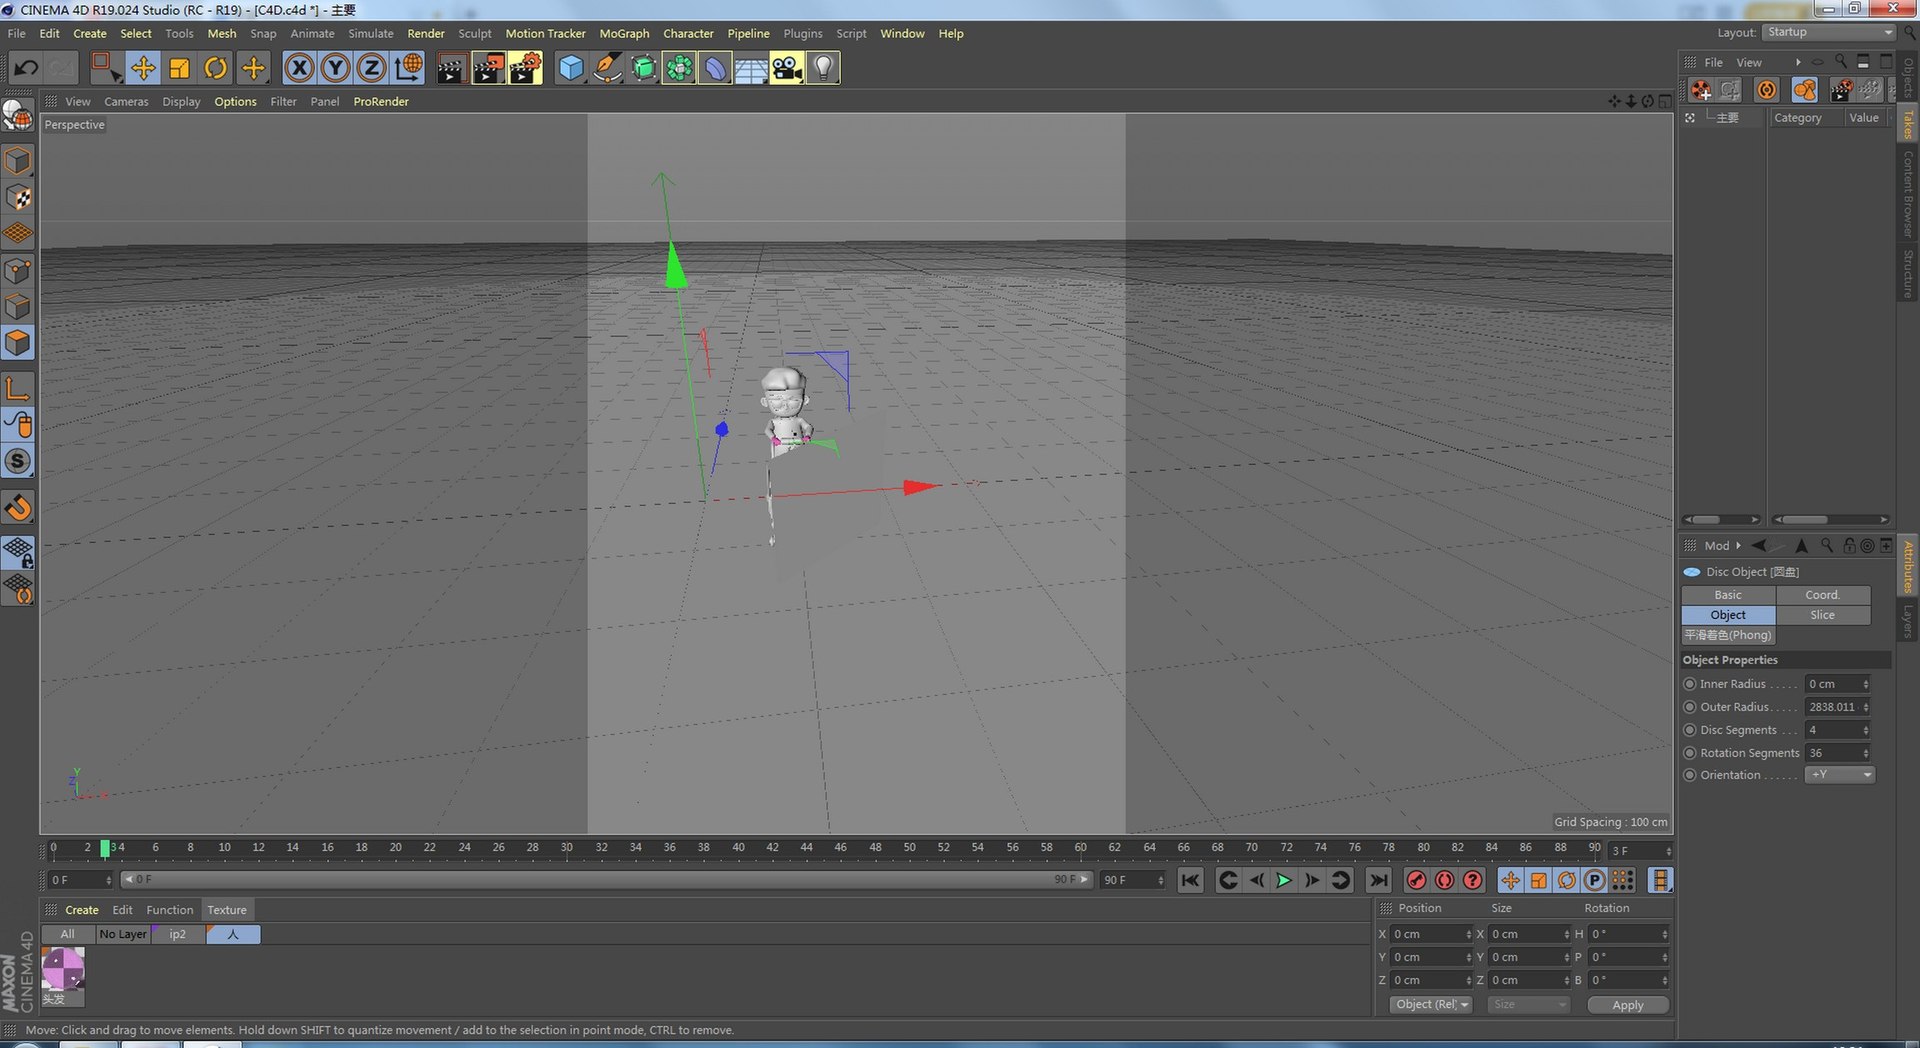Image resolution: width=1920 pixels, height=1048 pixels.
Task: Click Inner Radius animation circle
Action: click(1690, 684)
